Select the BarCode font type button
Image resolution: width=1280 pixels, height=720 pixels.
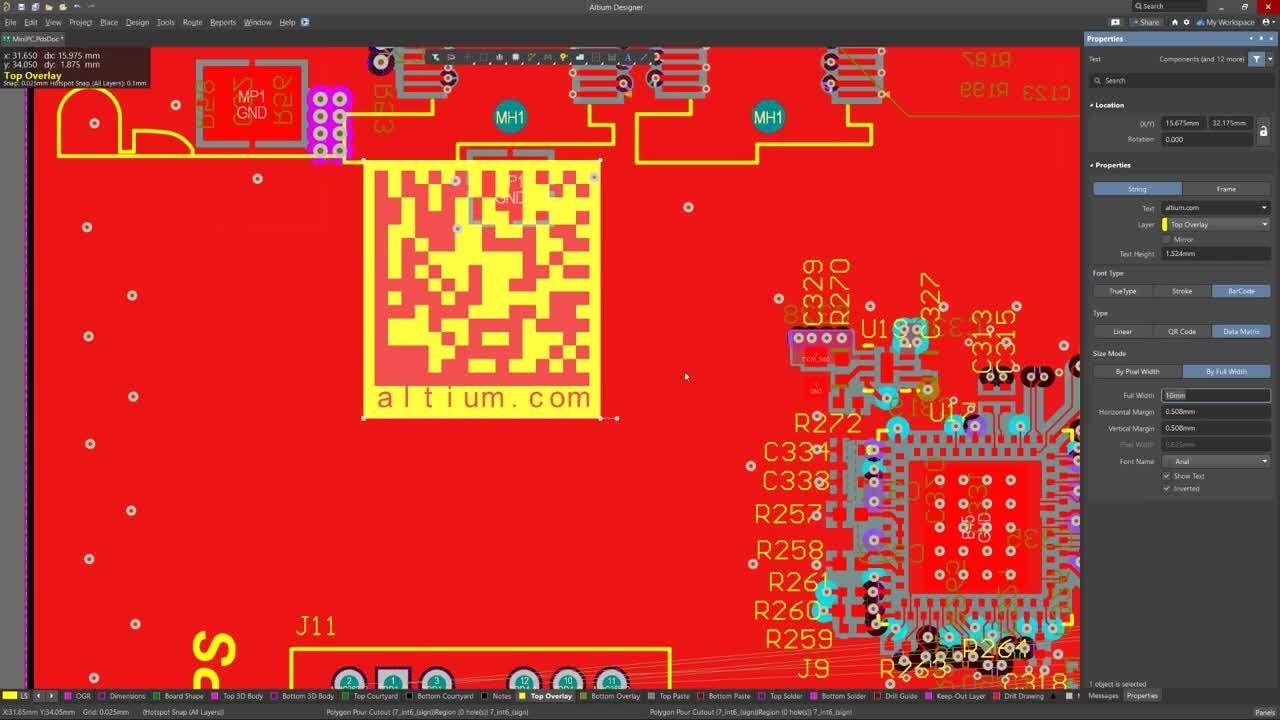click(1241, 291)
